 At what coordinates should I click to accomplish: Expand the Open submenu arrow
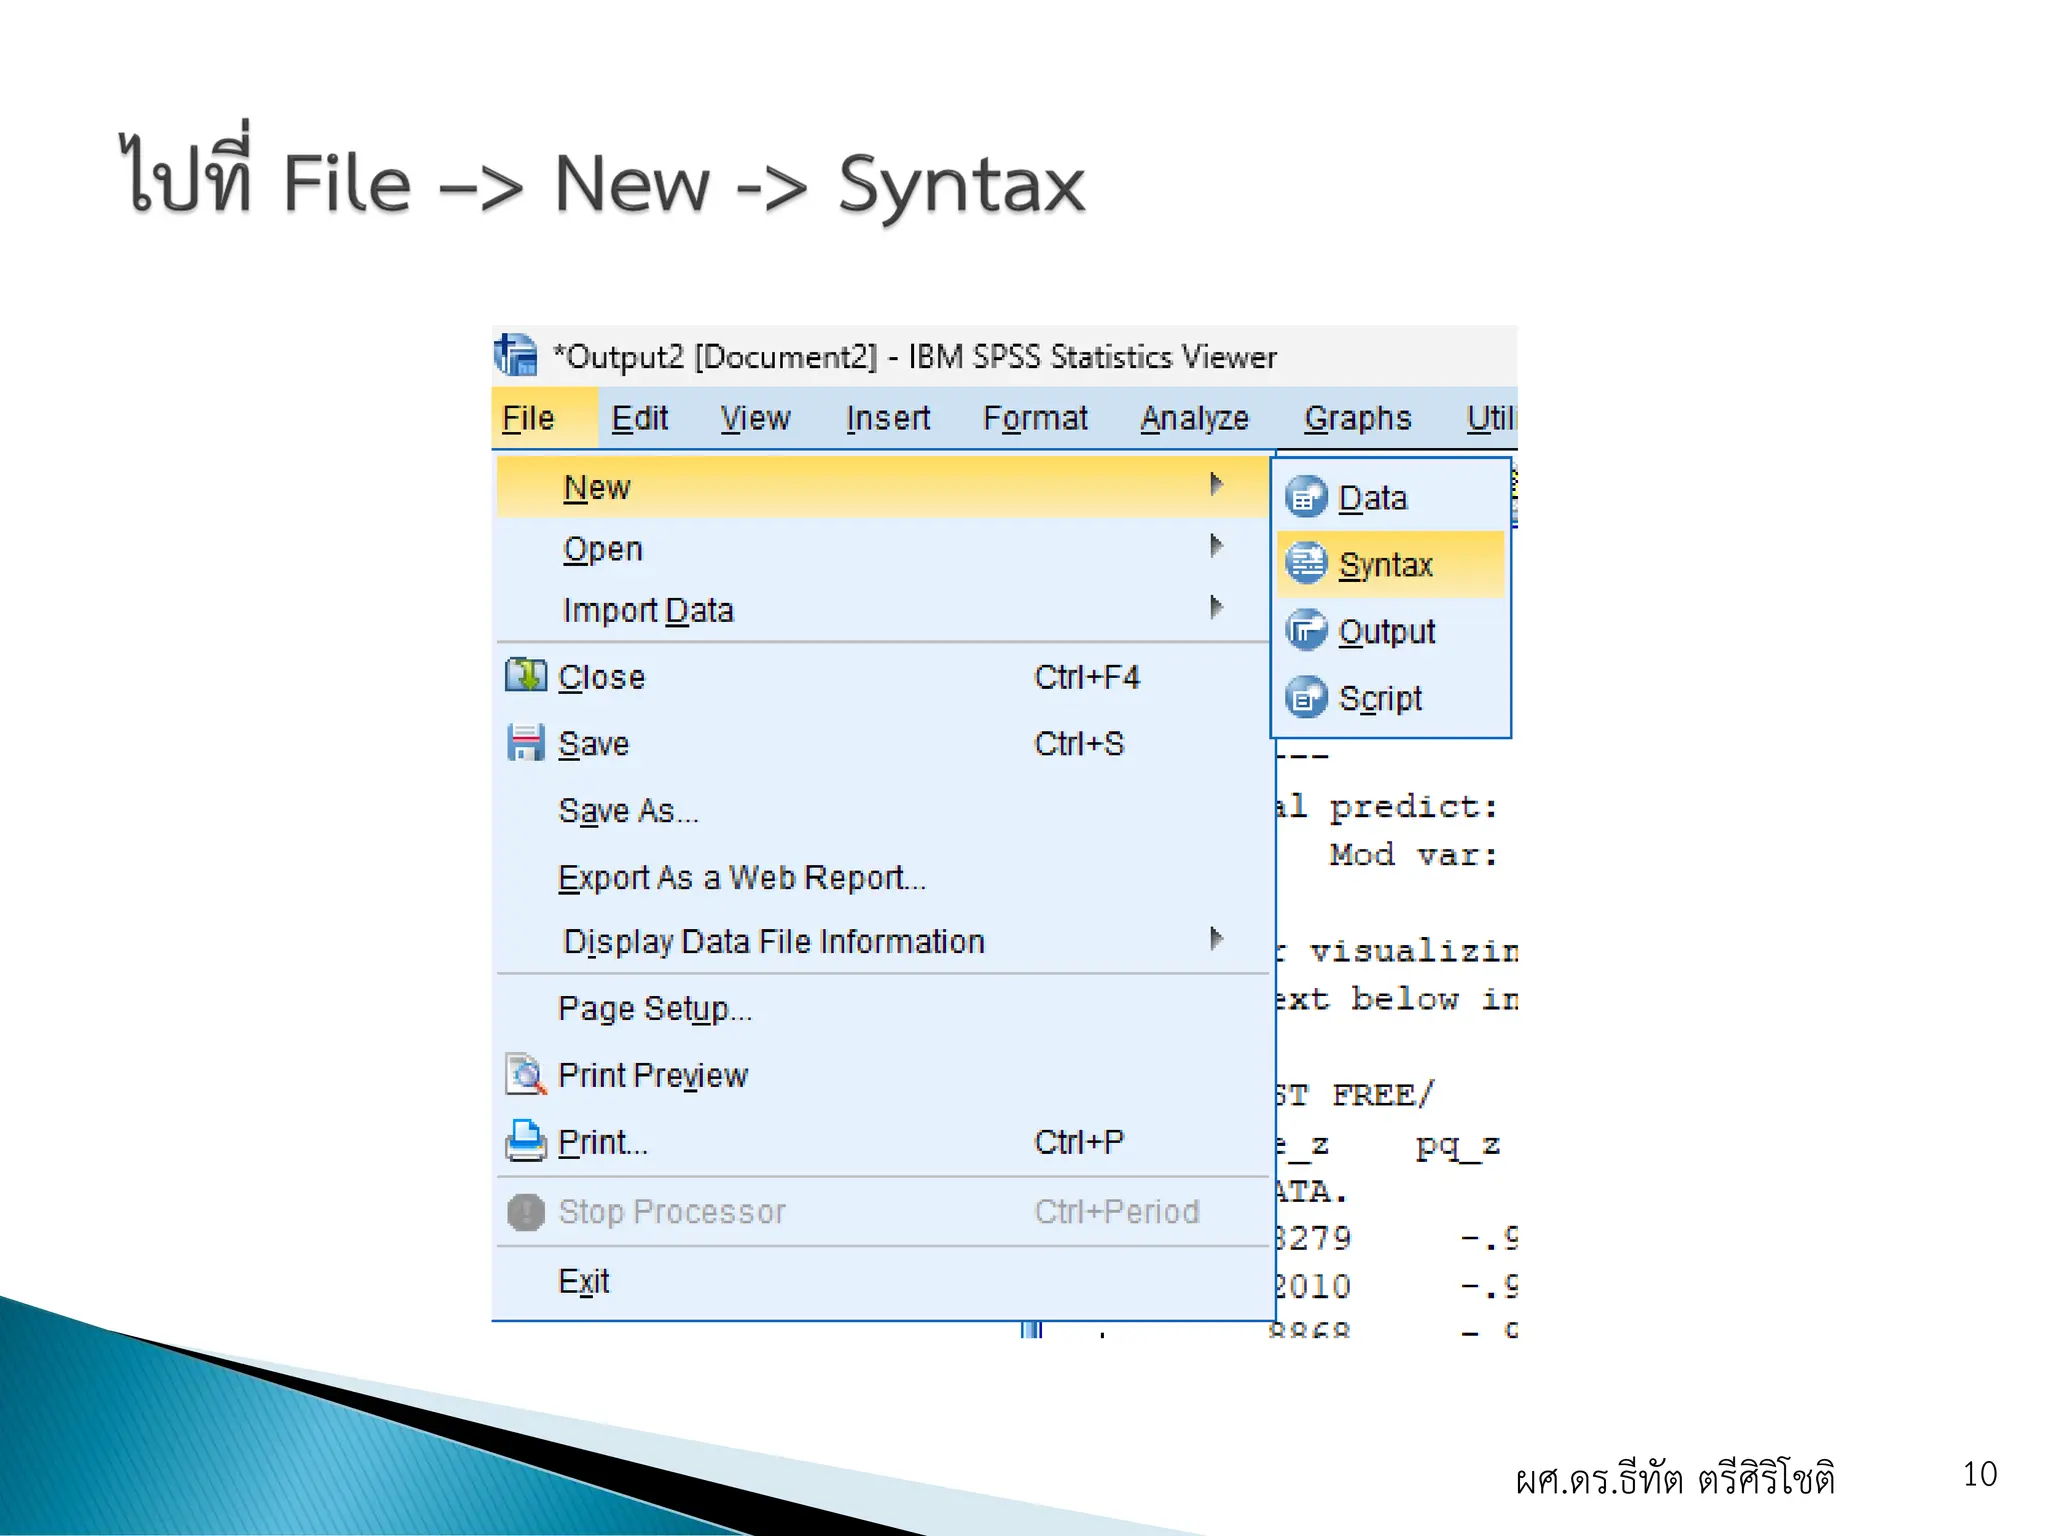(x=1216, y=546)
